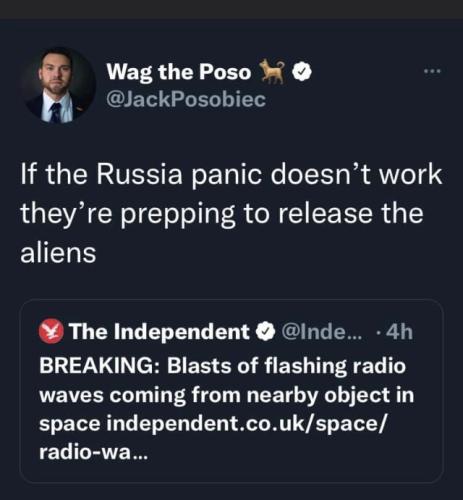Open the @JackPosobiec handle link

pos(186,99)
